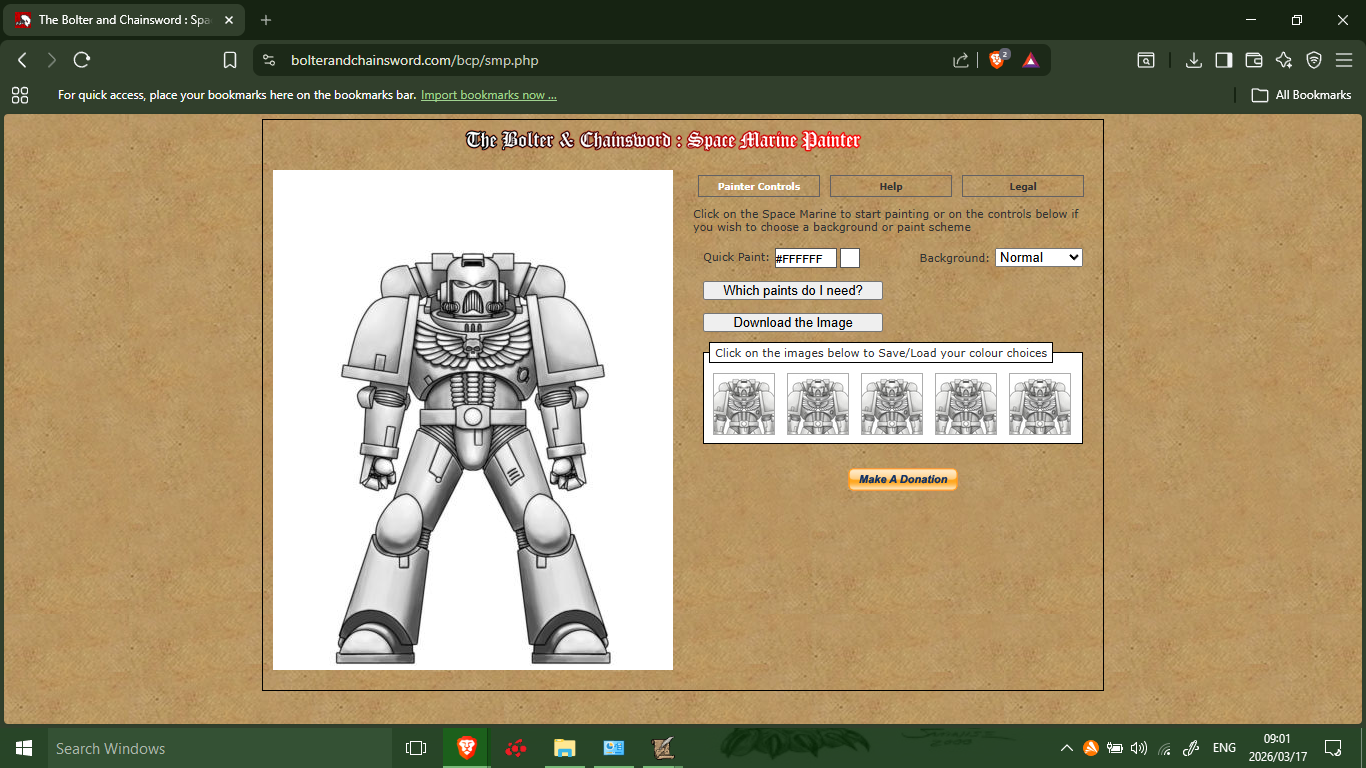This screenshot has height=768, width=1366.
Task: Open the Brave Wallet icon
Action: pos(1254,60)
